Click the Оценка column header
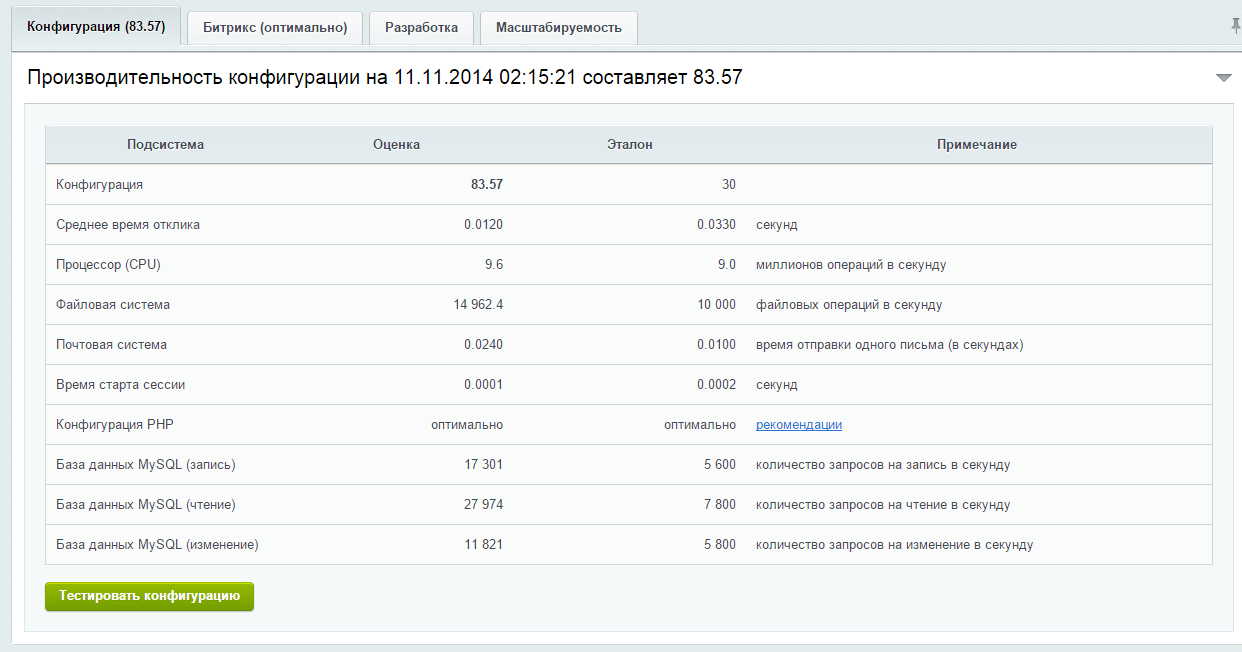Viewport: 1242px width, 652px height. coord(396,145)
